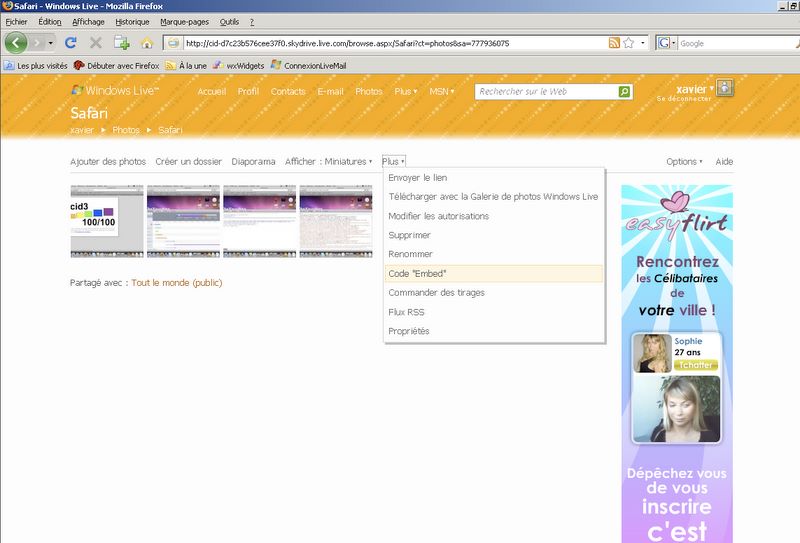Go to Accueil in Windows Live header

212,91
